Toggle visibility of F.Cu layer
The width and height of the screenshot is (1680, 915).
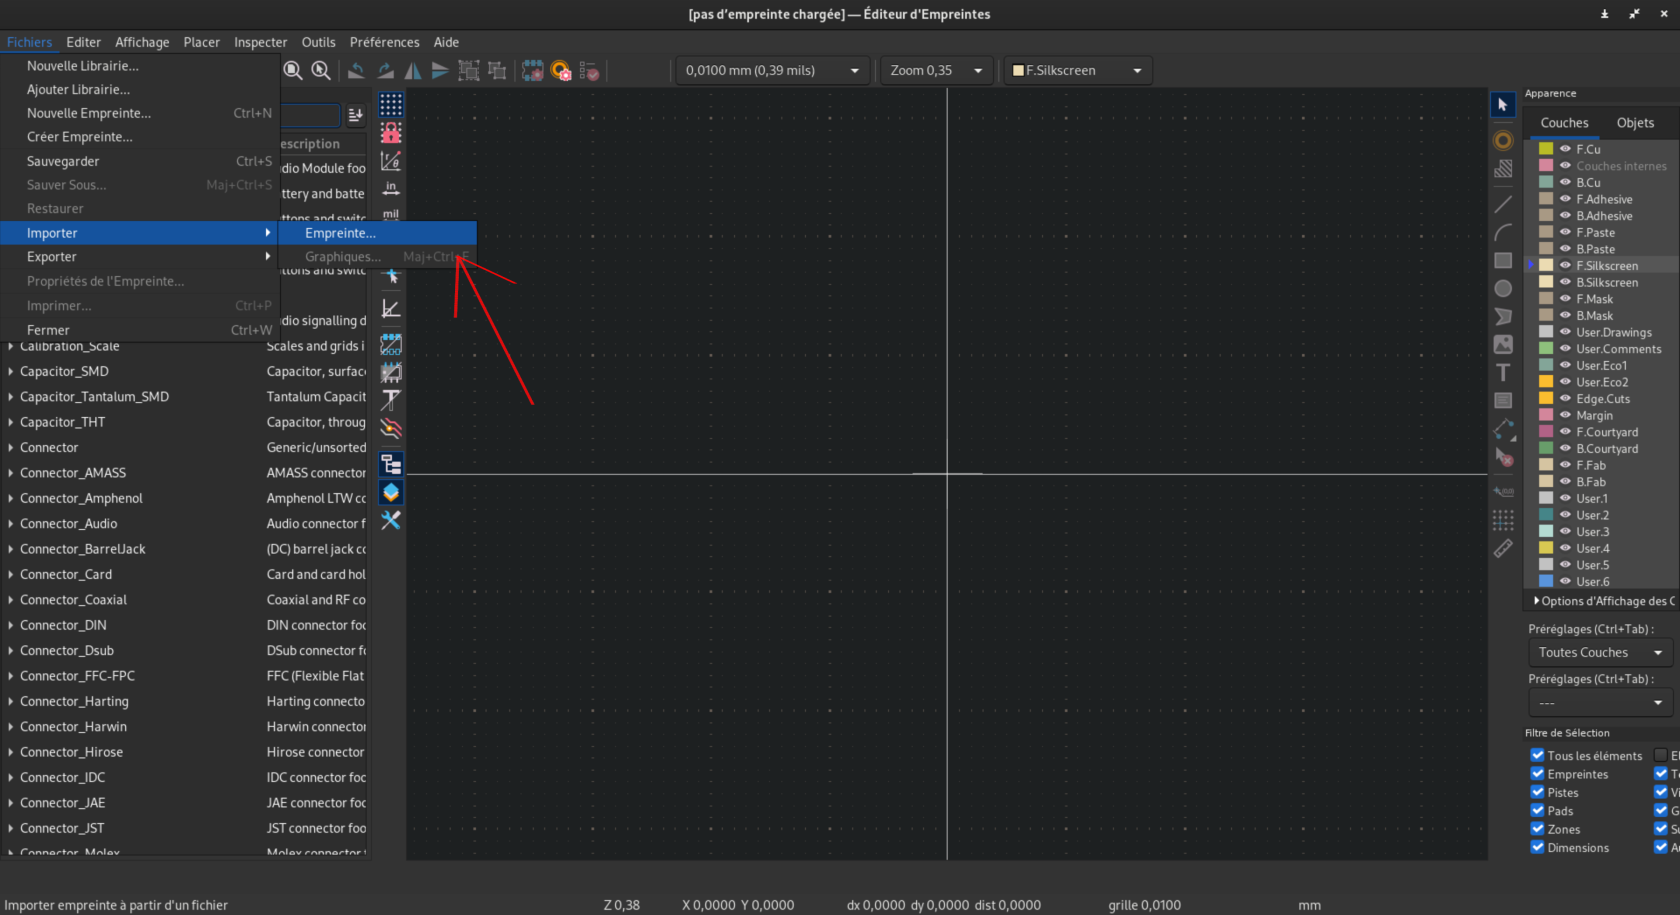[1565, 149]
